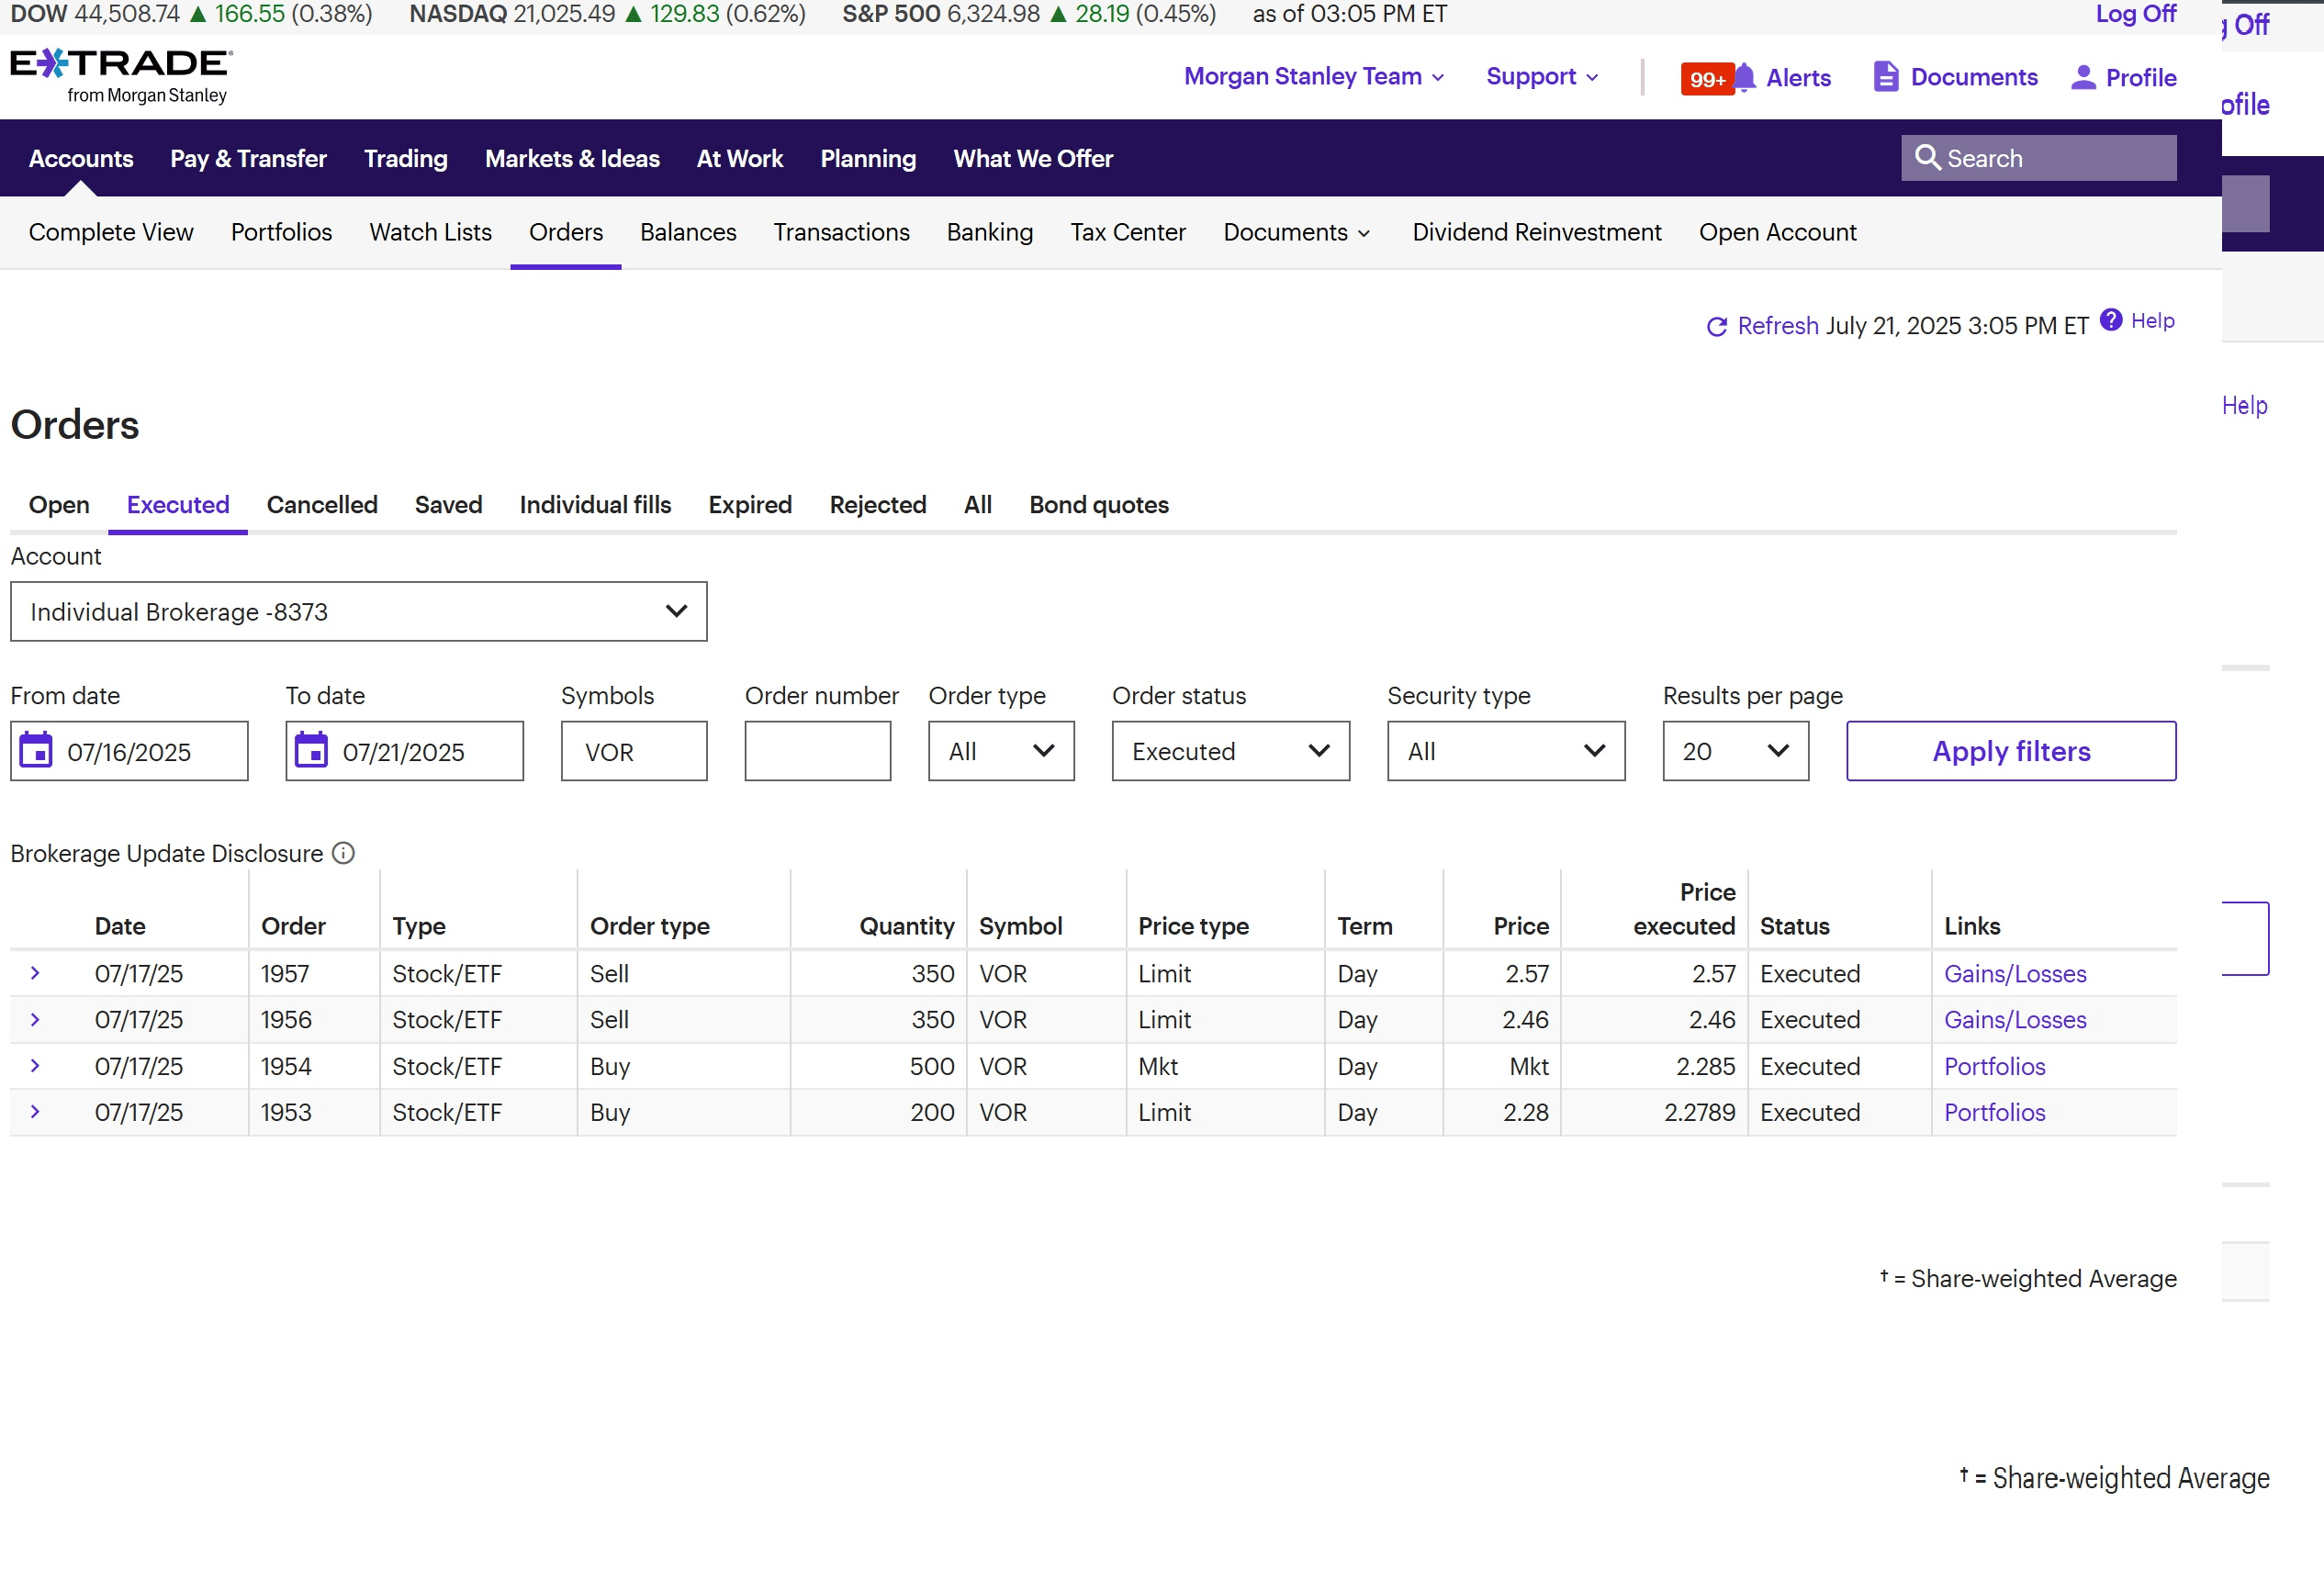The height and width of the screenshot is (1580, 2324).
Task: Expand the order 1954 row chevron
Action: (35, 1066)
